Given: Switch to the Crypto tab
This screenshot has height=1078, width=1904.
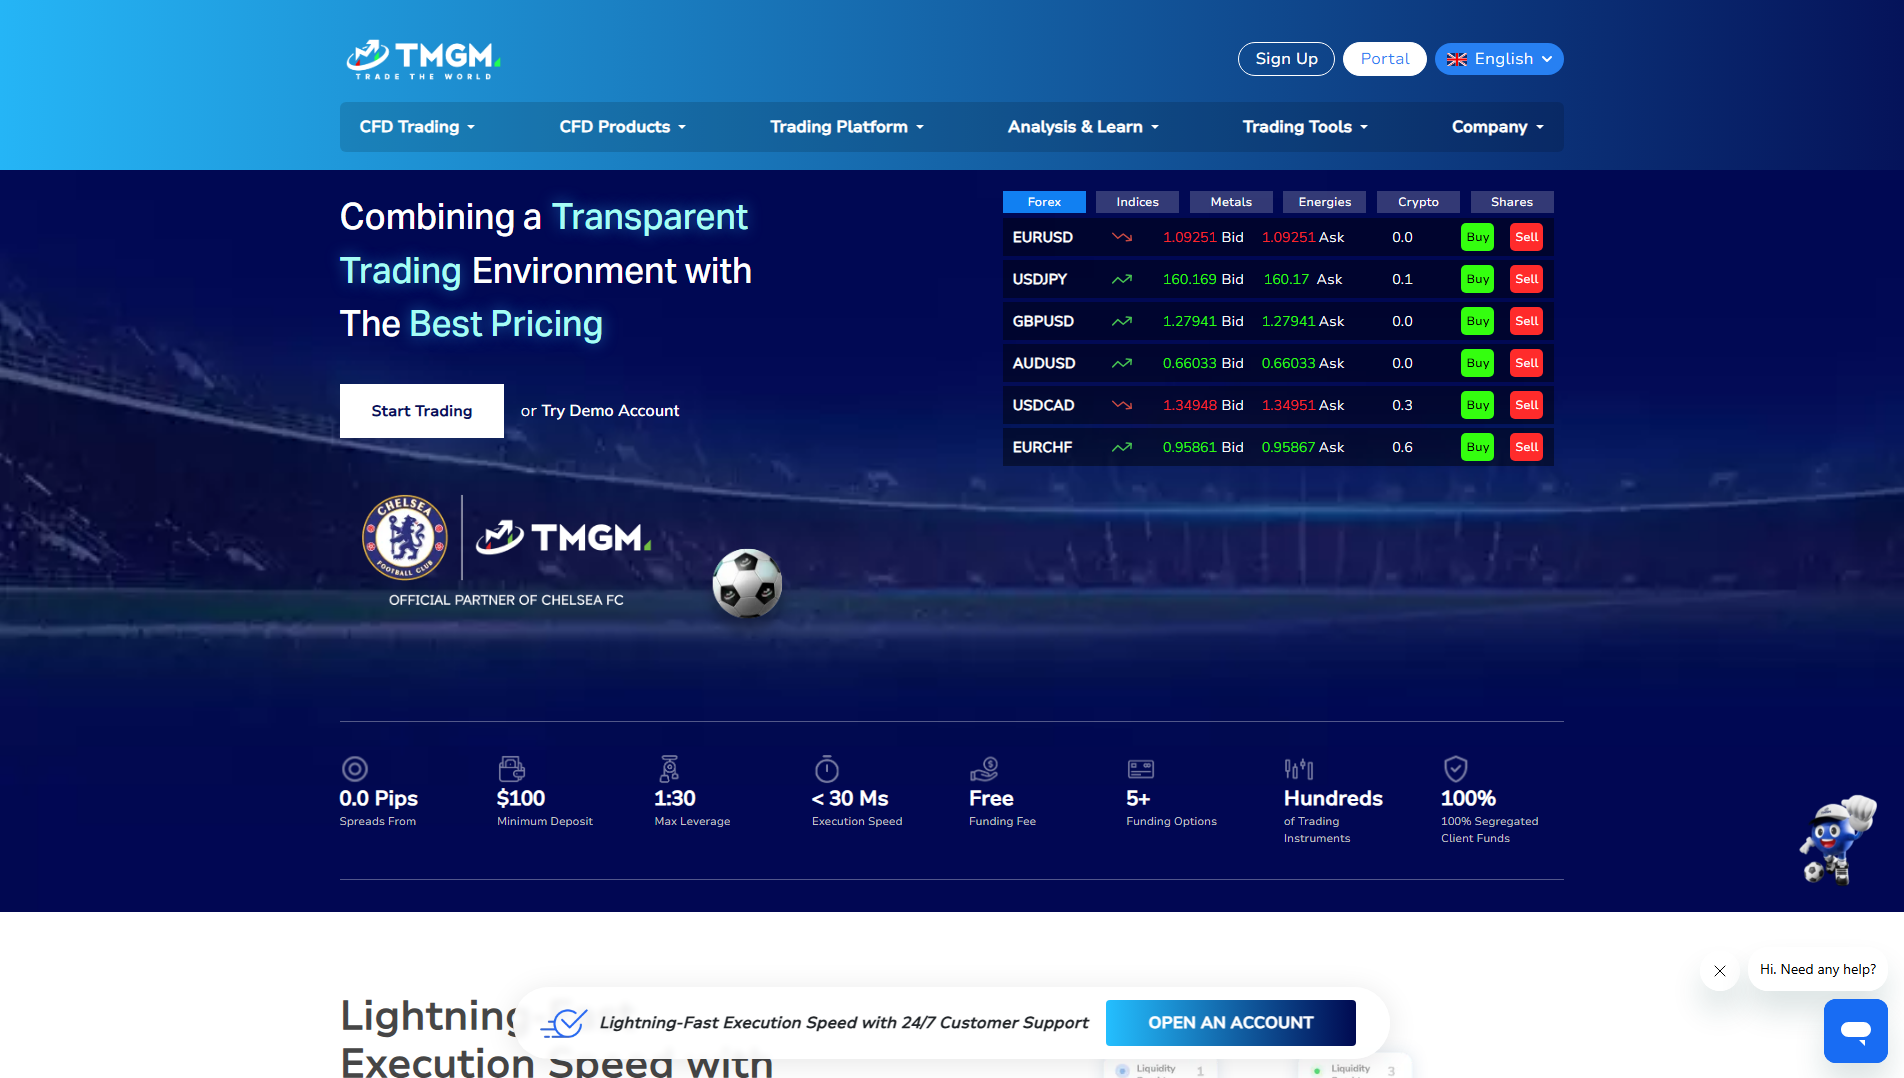Looking at the screenshot, I should pyautogui.click(x=1418, y=202).
